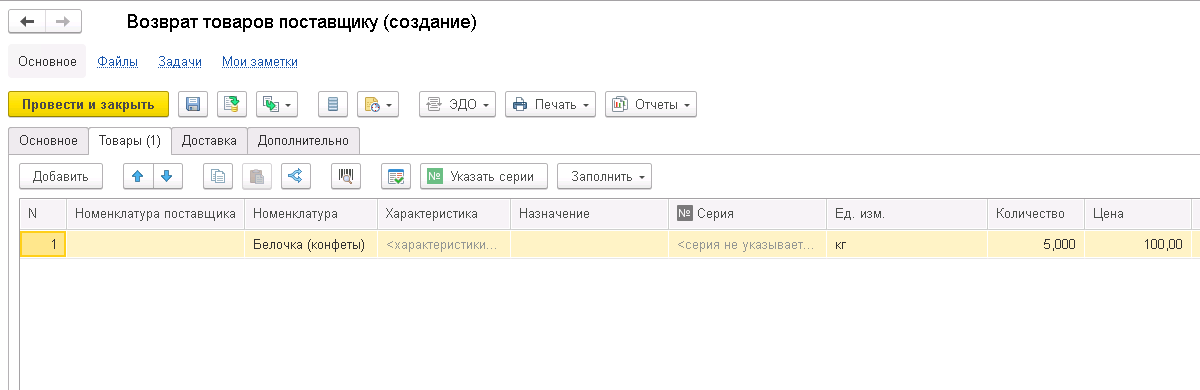Move row up with blue arrow
The height and width of the screenshot is (390, 1200).
(138, 176)
